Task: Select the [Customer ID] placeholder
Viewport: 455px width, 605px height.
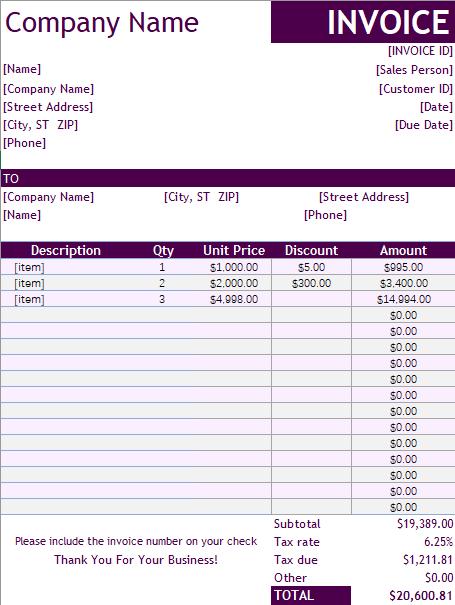Action: [416, 89]
